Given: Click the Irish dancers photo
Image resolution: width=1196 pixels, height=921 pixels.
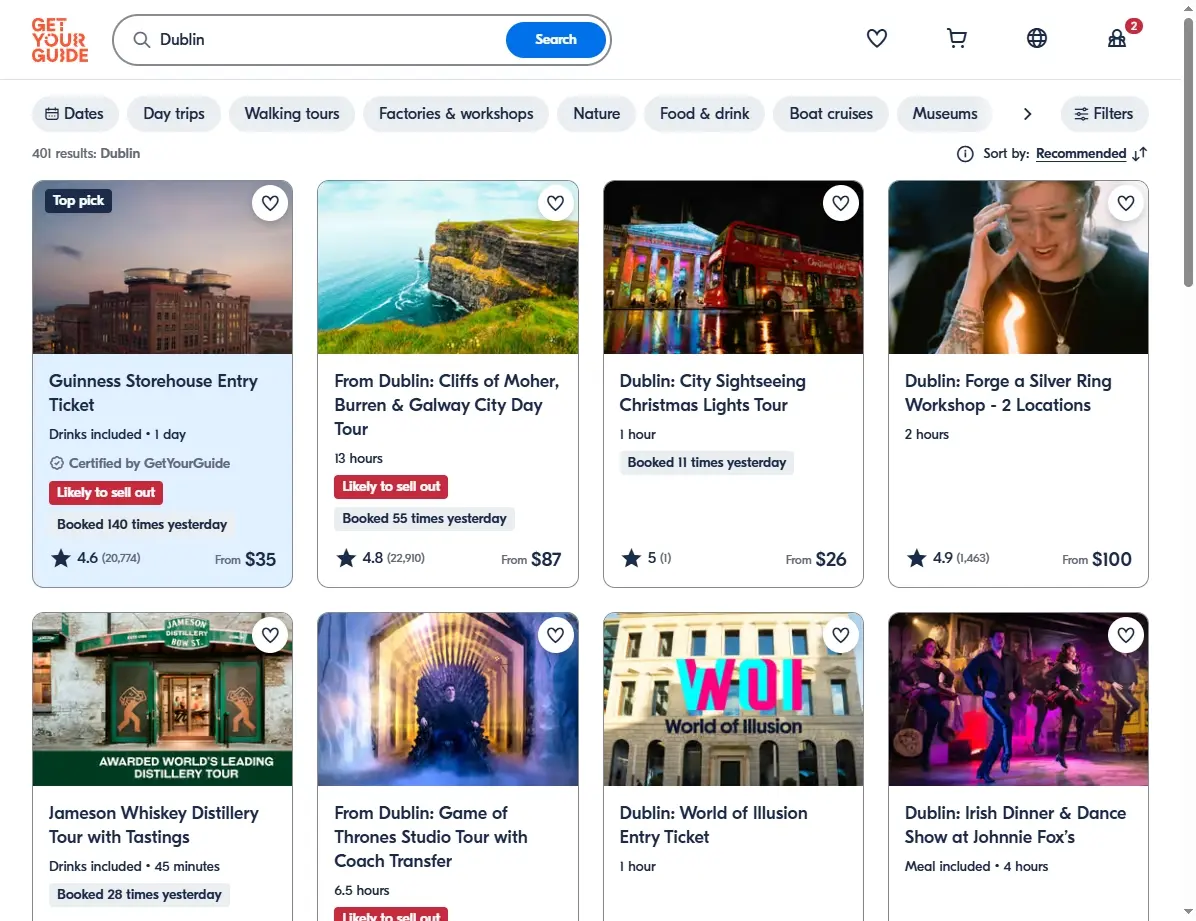Looking at the screenshot, I should tap(1018, 699).
